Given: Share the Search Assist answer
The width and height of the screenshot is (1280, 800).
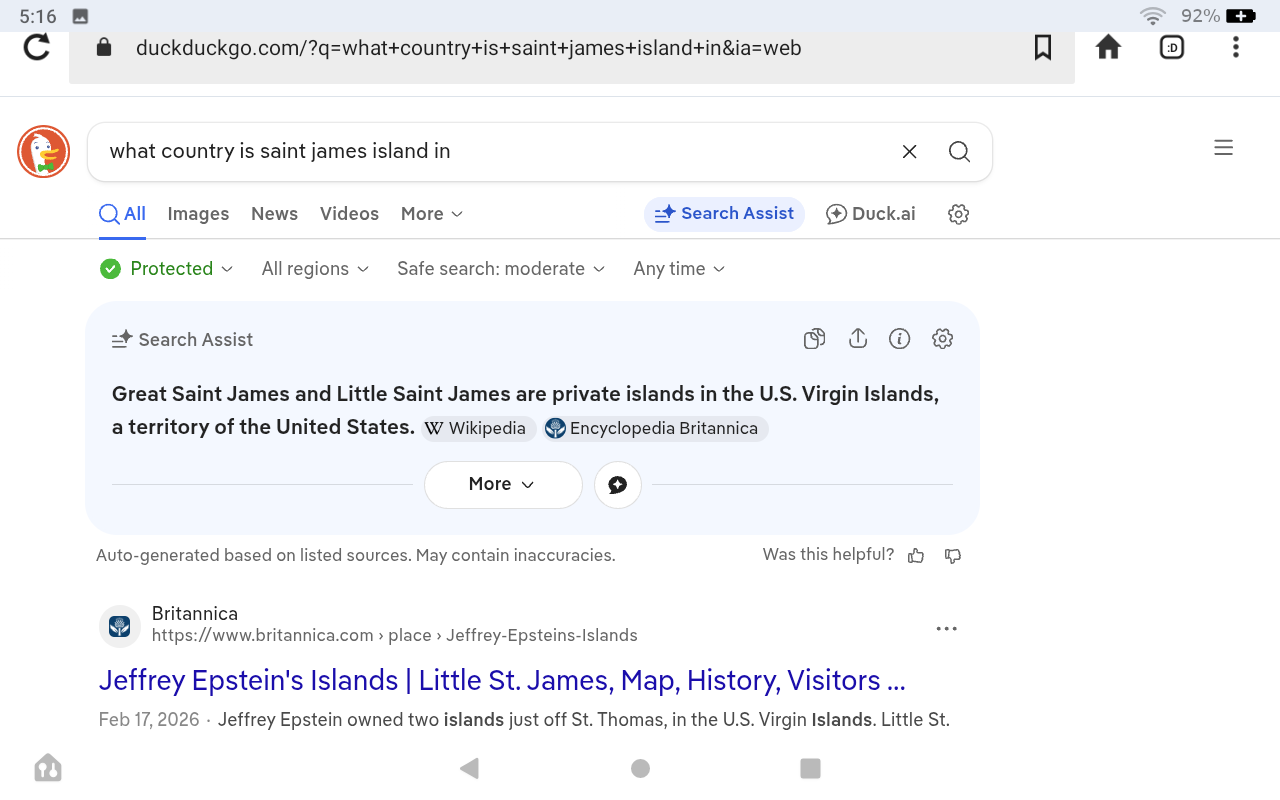Looking at the screenshot, I should tap(857, 339).
